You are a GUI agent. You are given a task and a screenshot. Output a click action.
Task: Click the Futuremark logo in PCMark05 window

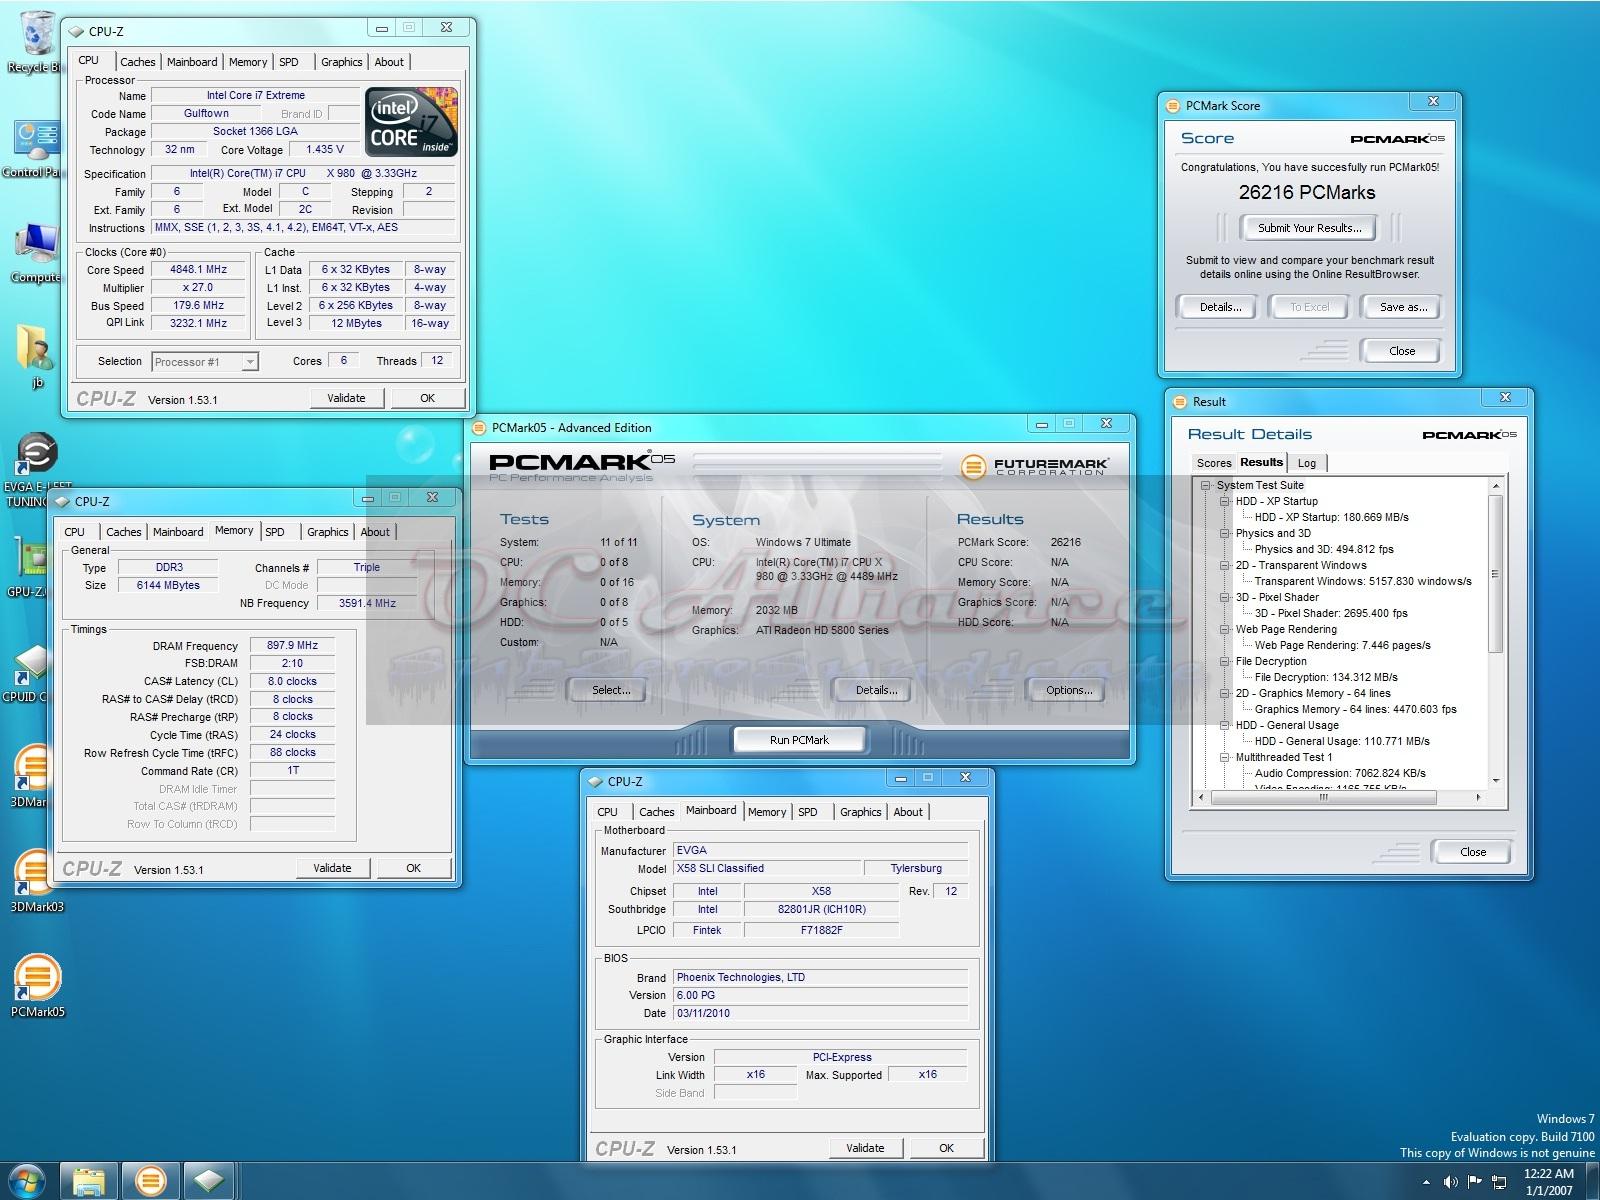tap(1034, 467)
